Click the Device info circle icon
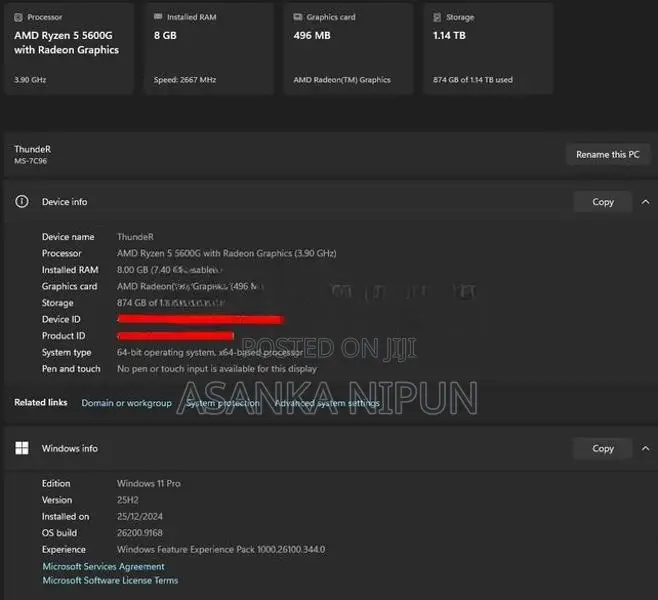Screen dimensions: 658x600 point(22,201)
